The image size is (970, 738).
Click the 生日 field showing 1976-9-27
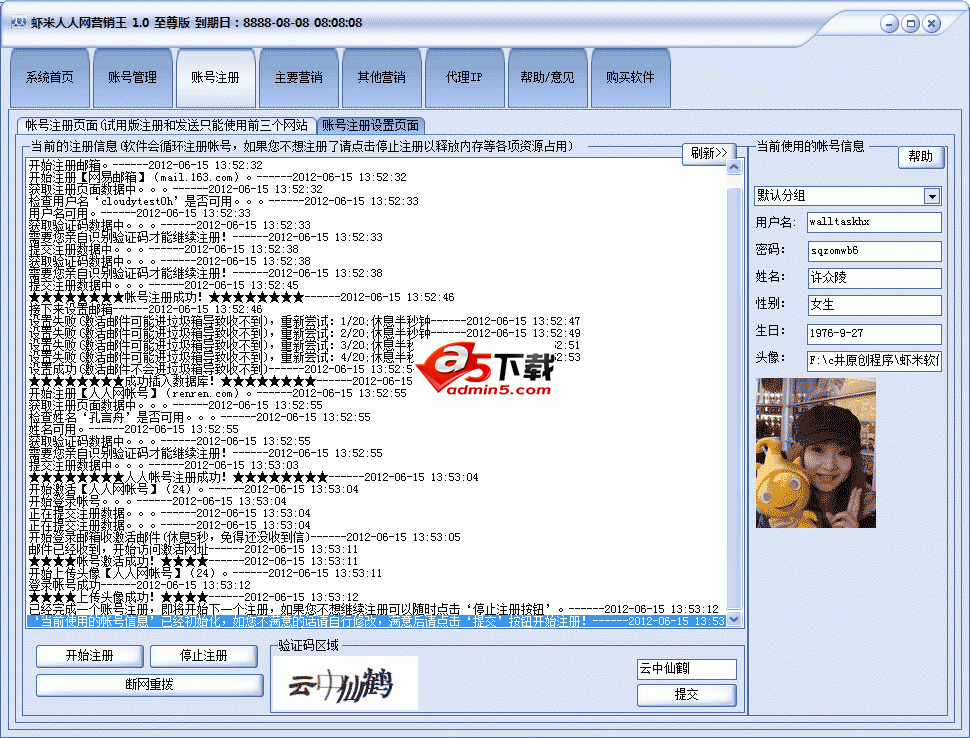tap(874, 333)
